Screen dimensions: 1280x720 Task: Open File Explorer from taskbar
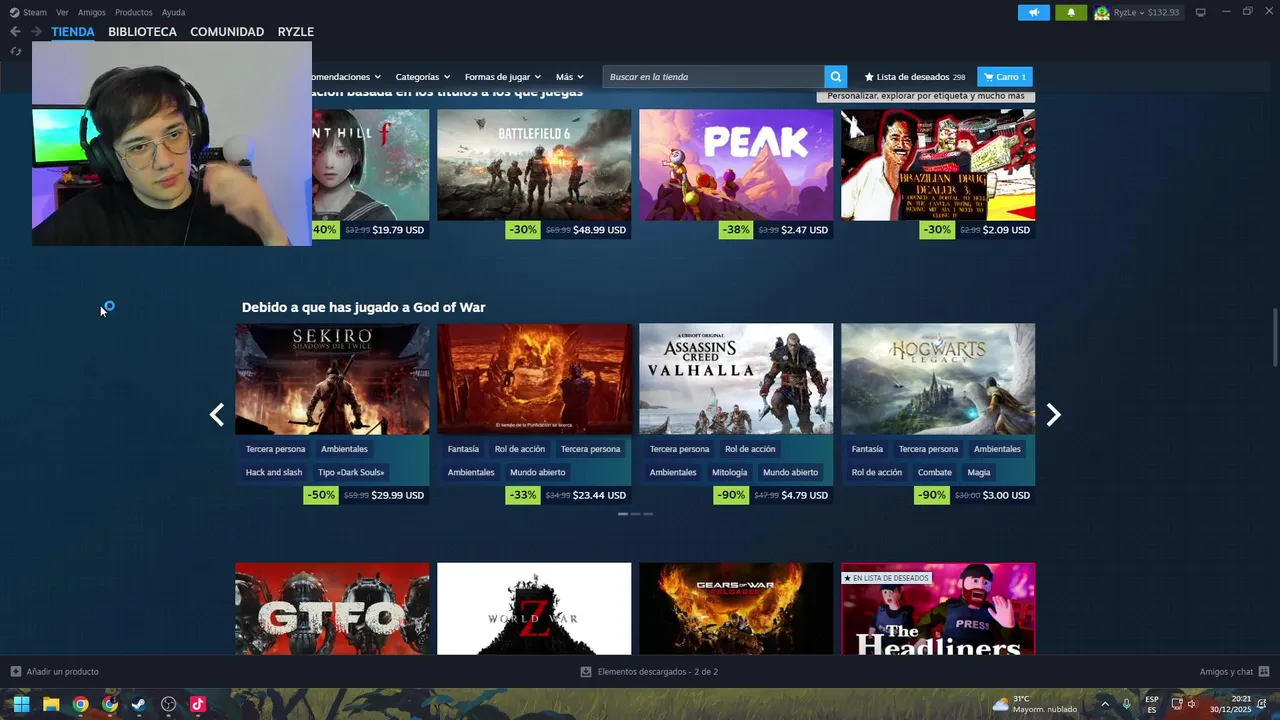click(x=51, y=704)
